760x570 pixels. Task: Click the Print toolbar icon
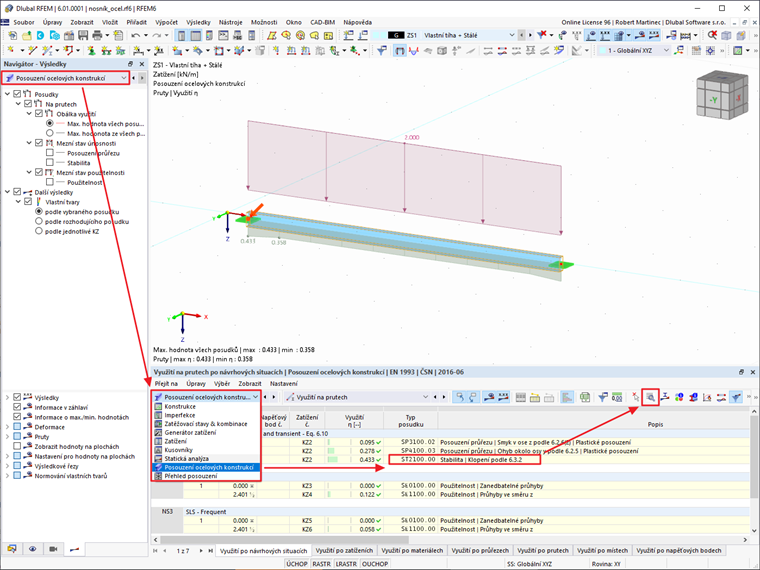pyautogui.click(x=97, y=35)
